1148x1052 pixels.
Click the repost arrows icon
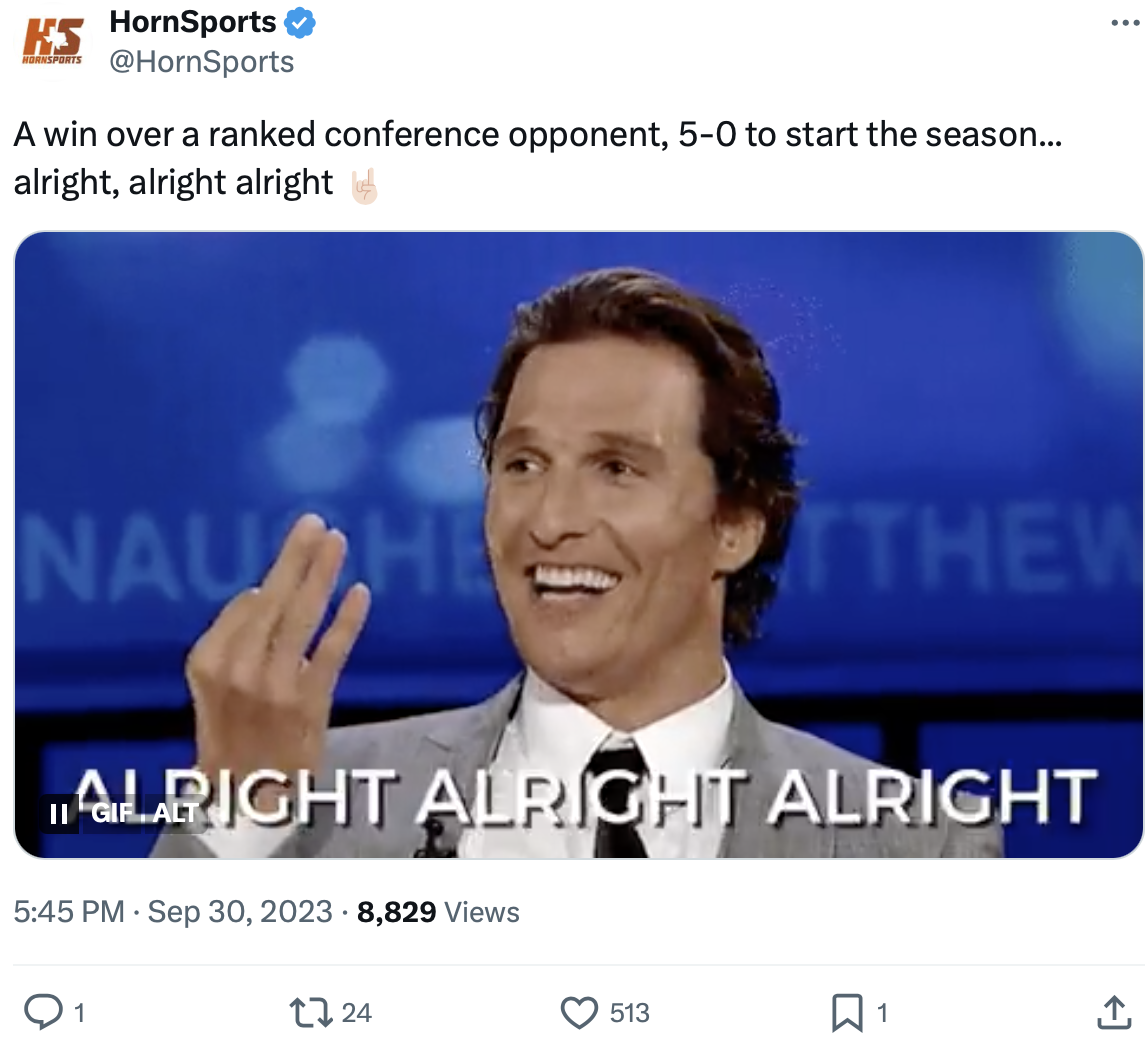[311, 1013]
